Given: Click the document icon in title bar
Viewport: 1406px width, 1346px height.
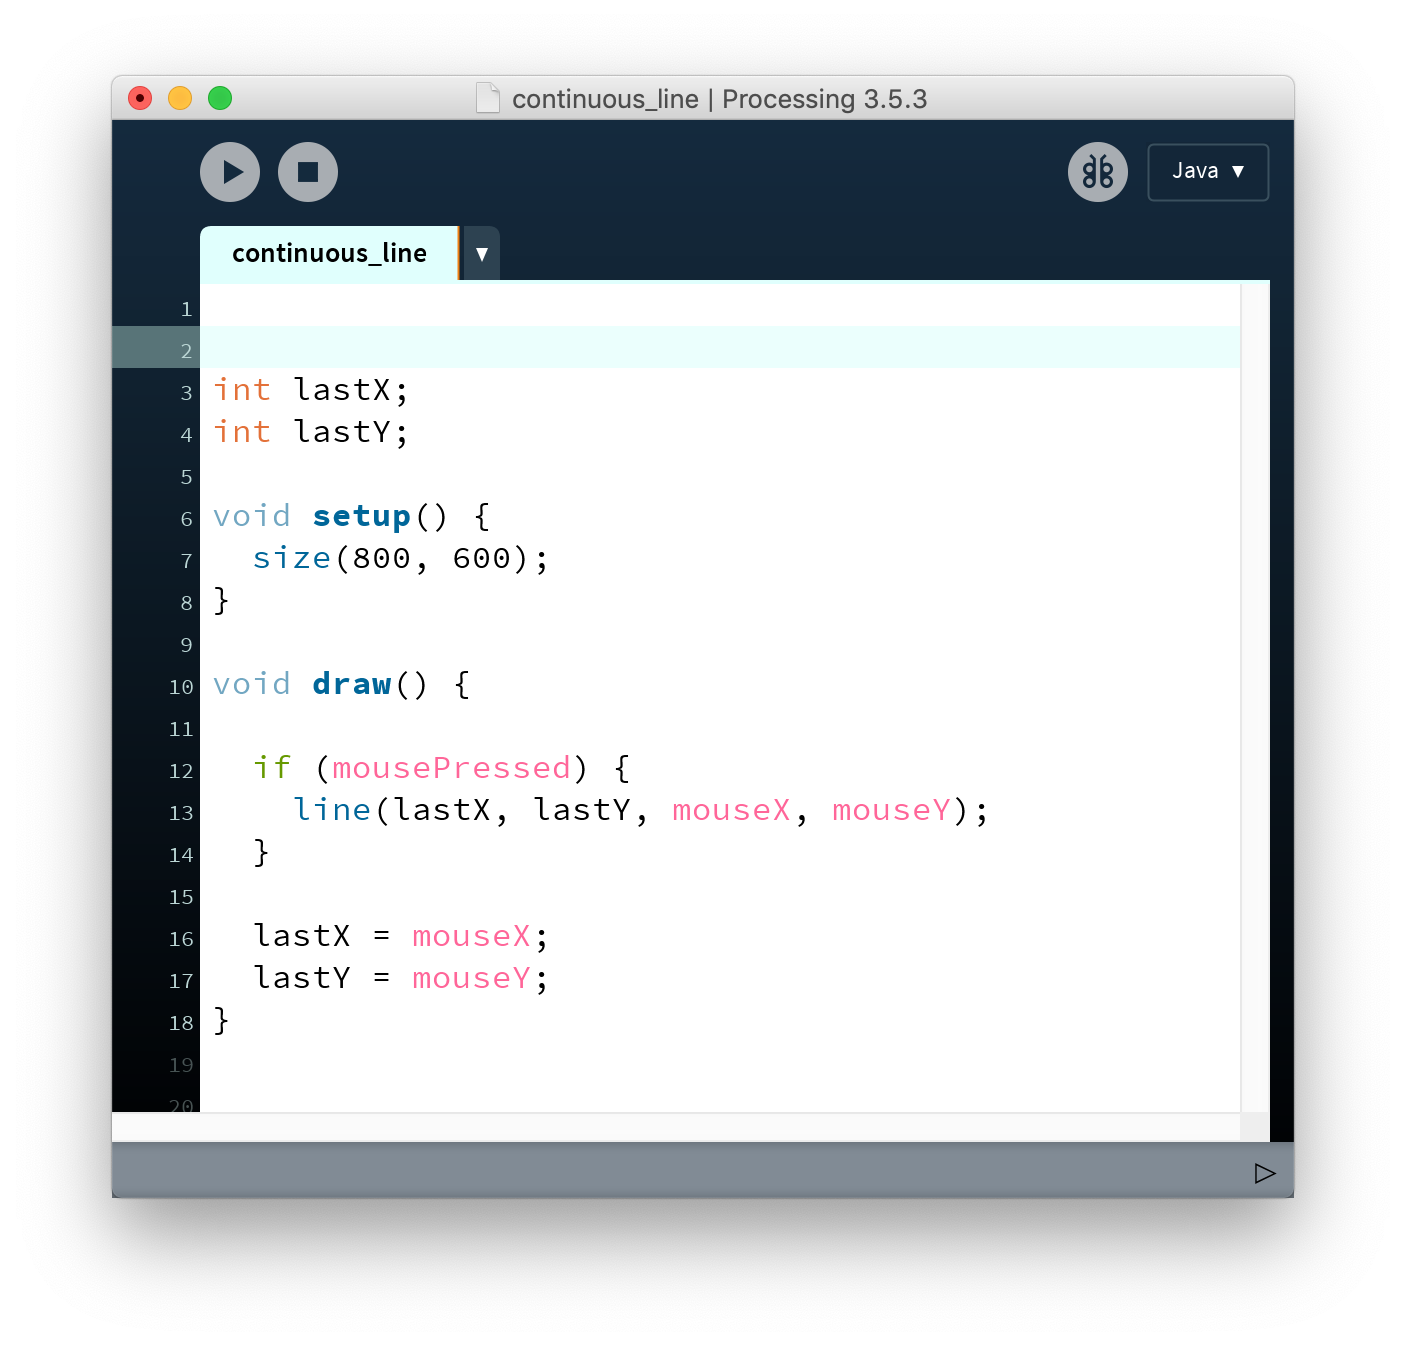Looking at the screenshot, I should coord(488,99).
